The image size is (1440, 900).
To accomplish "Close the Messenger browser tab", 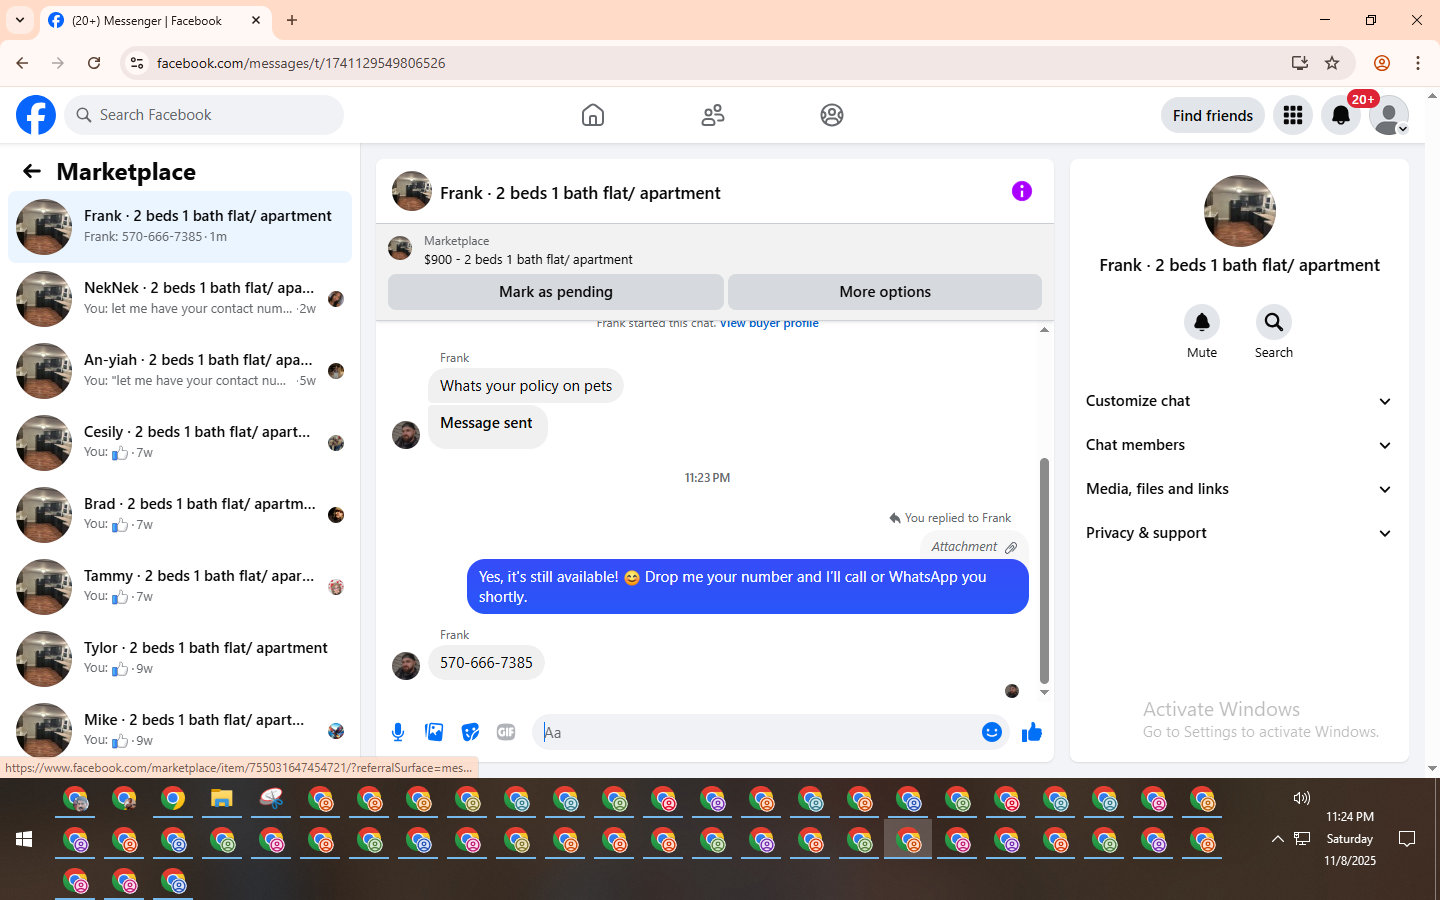I will point(256,20).
